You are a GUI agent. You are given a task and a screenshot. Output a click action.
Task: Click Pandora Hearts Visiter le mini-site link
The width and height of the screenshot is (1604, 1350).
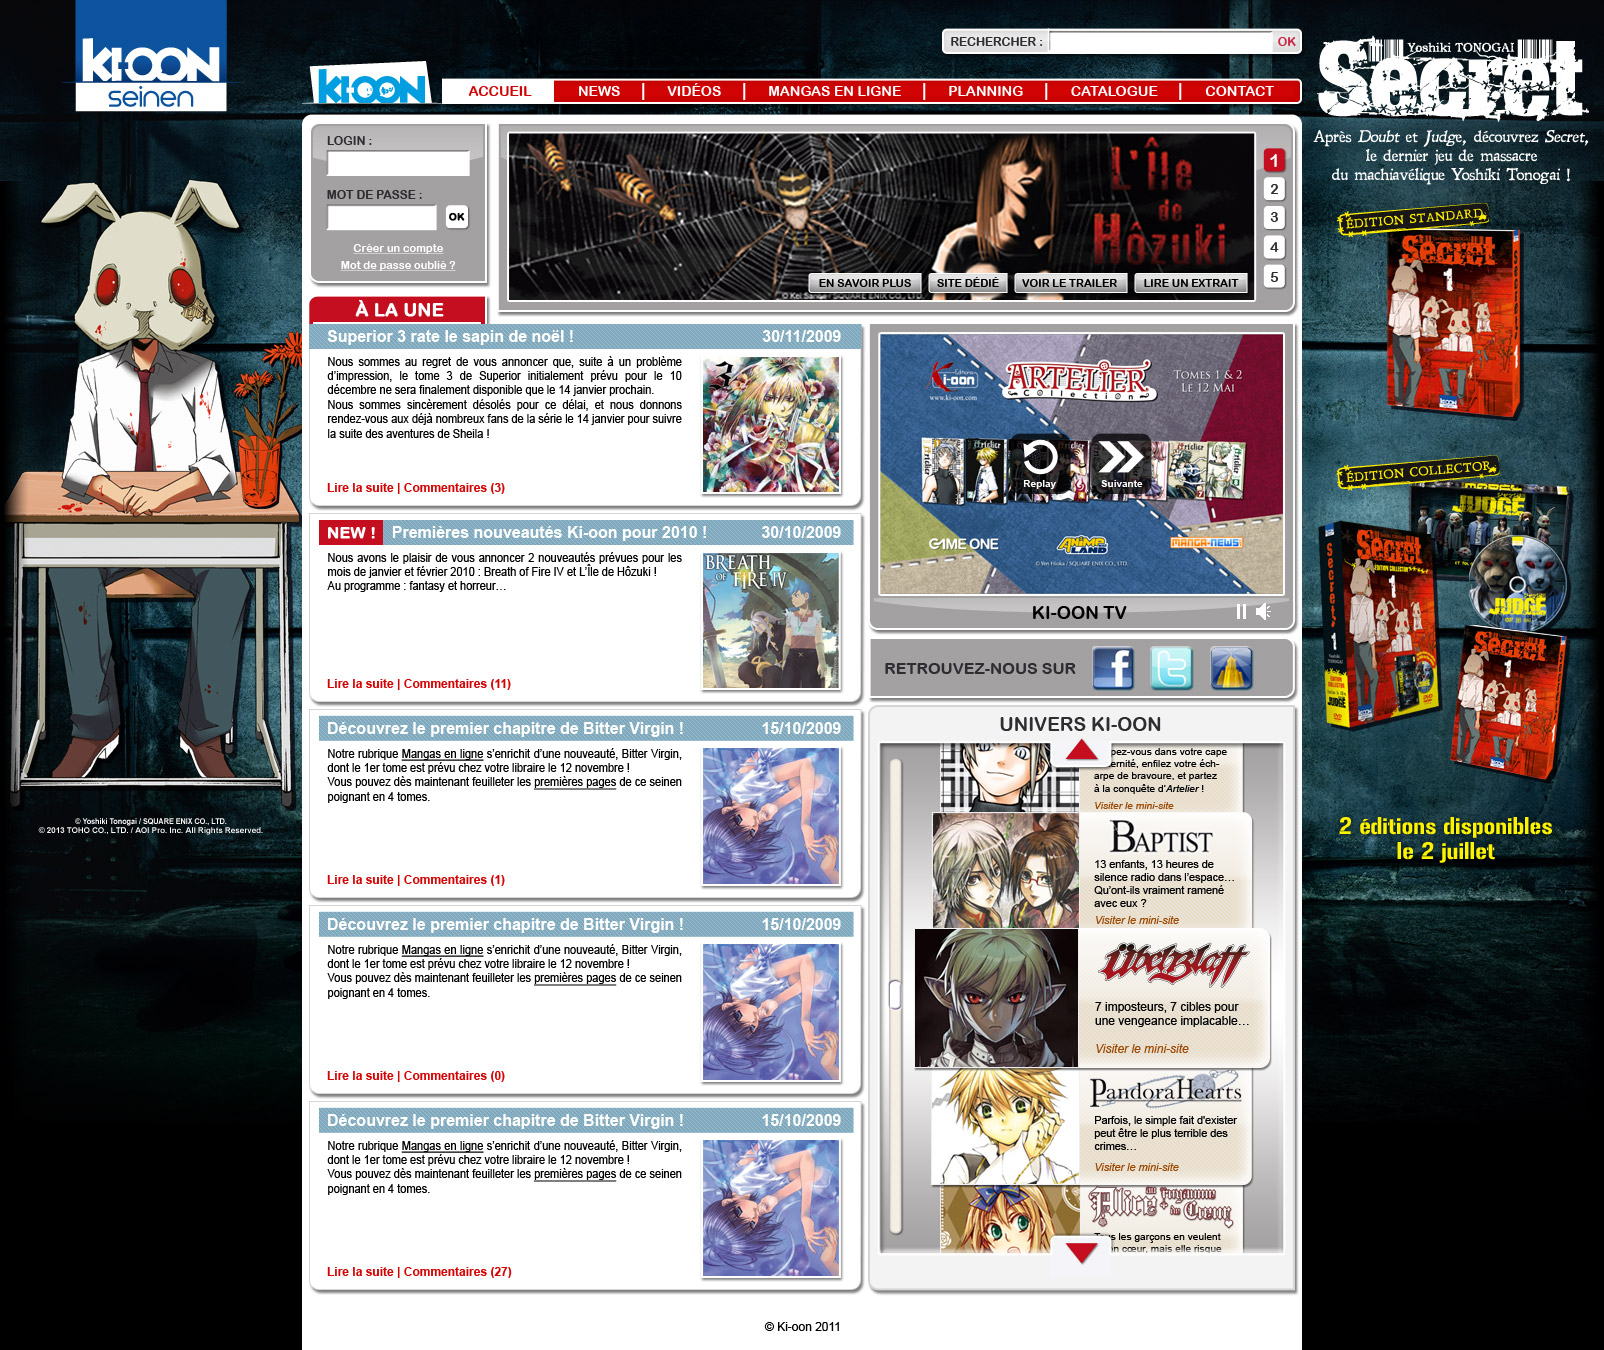(x=1137, y=1167)
